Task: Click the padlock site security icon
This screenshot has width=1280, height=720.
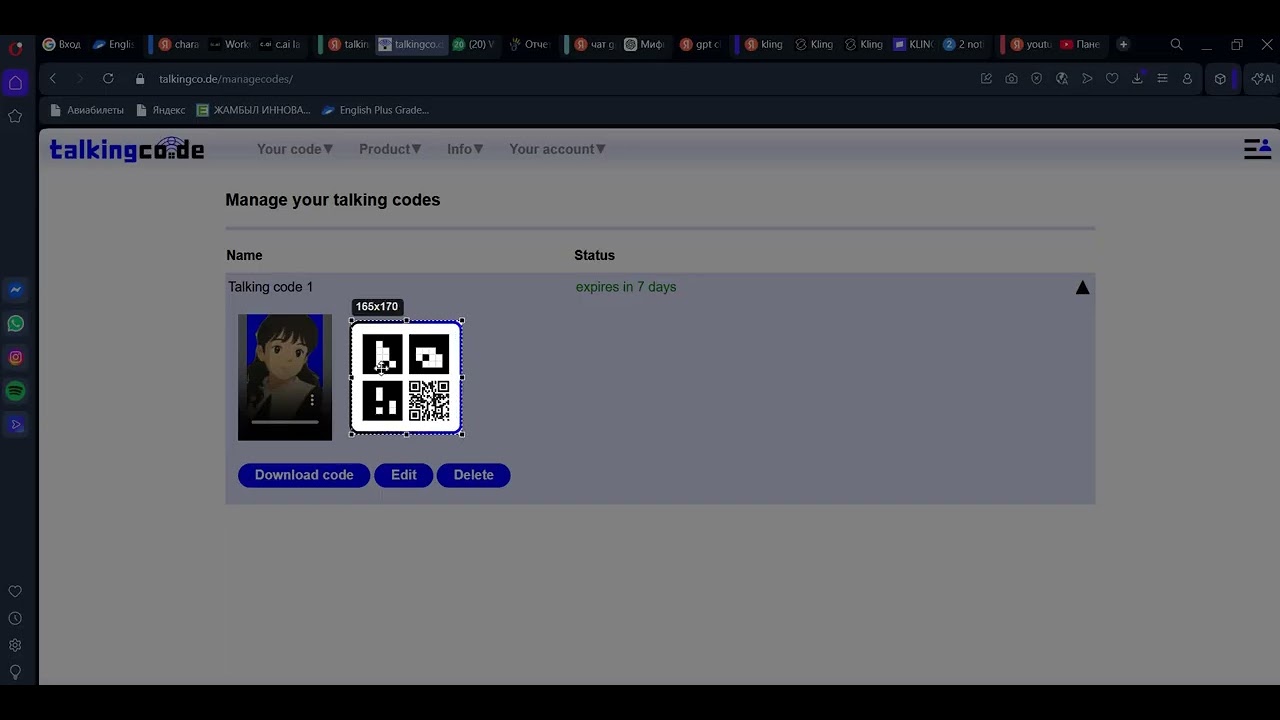Action: 140,79
